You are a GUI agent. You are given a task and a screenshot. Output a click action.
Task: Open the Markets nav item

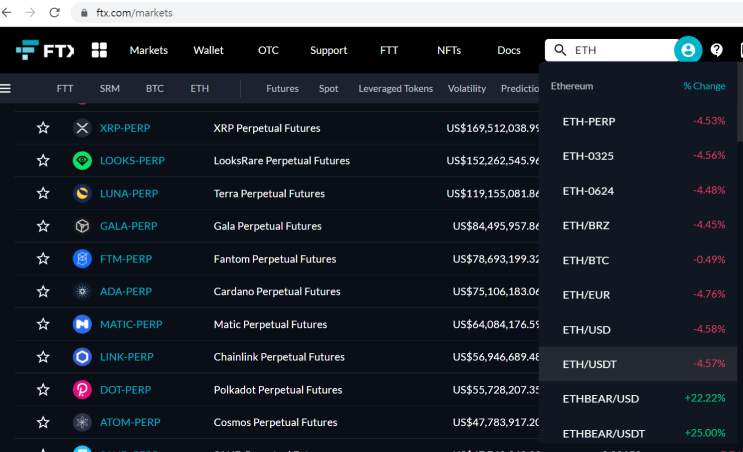coord(149,50)
